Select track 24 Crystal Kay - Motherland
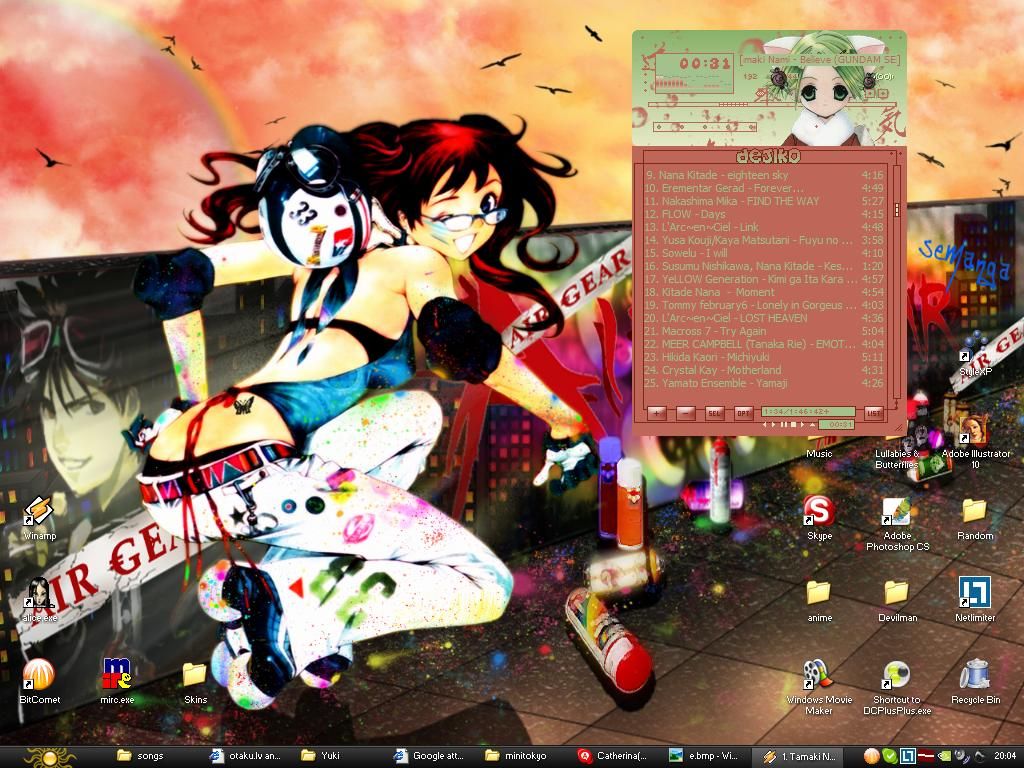Screen dimensions: 1024x768 point(764,370)
